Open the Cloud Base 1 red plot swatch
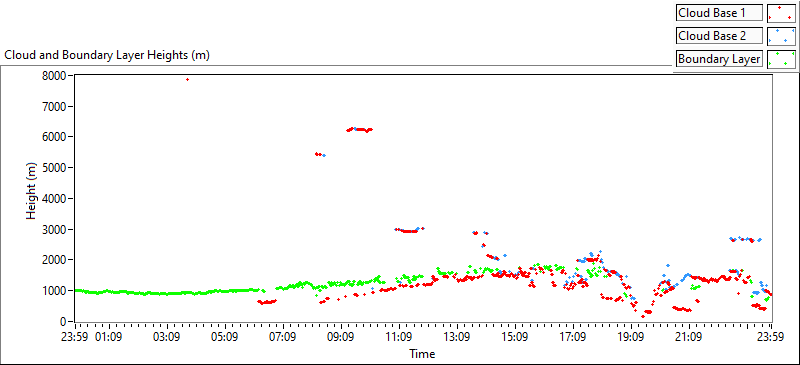This screenshot has width=800, height=365. tap(781, 13)
